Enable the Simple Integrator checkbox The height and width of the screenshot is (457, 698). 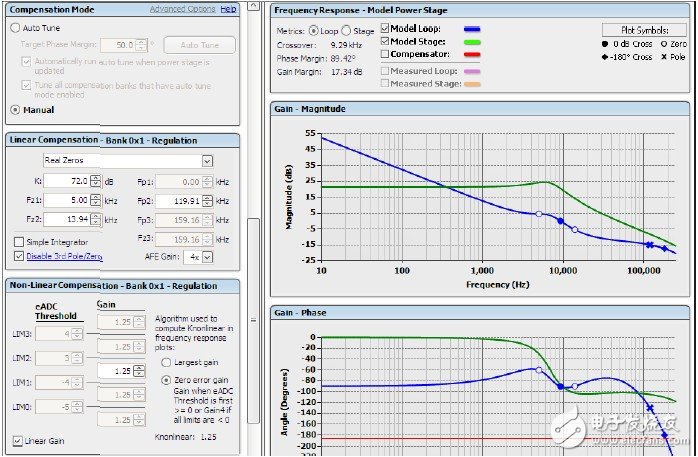pos(19,242)
